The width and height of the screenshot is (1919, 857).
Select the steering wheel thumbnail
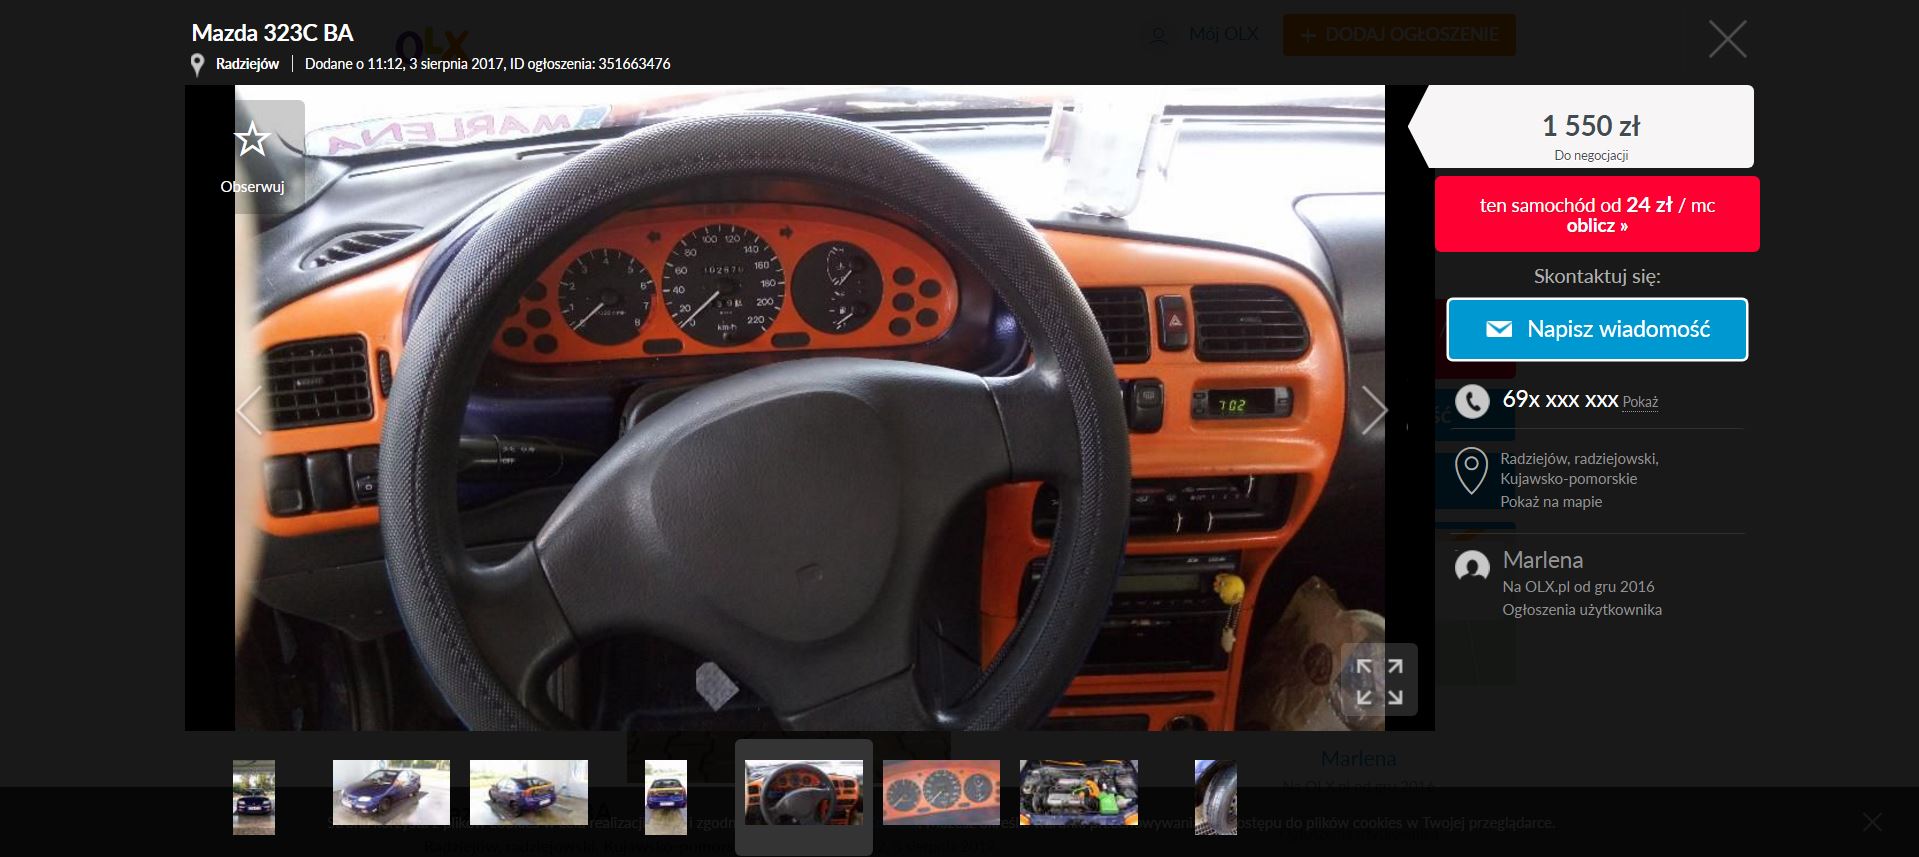(x=804, y=792)
